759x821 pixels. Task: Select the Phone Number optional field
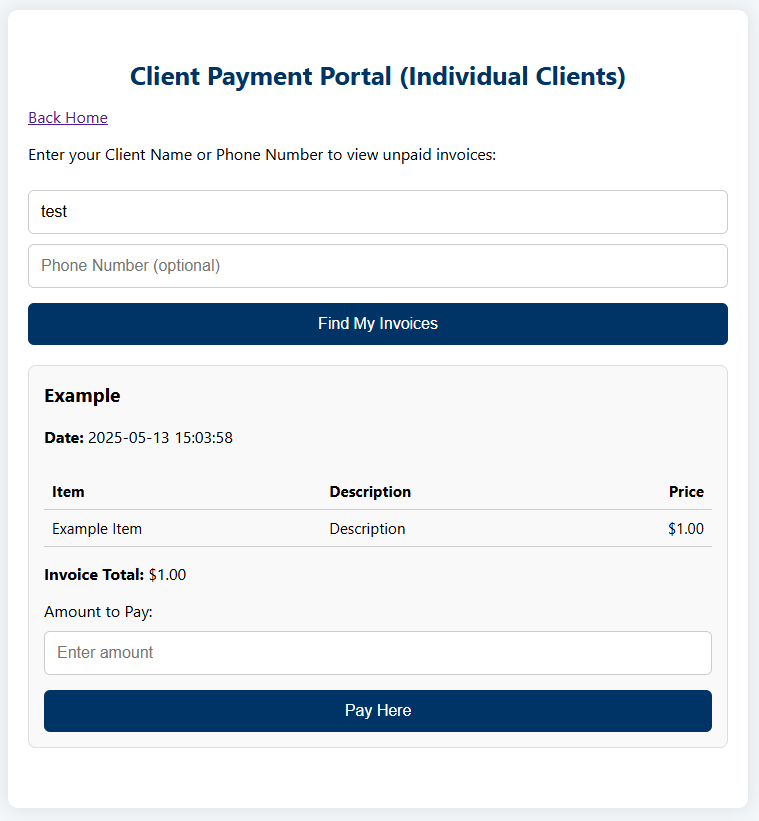click(x=377, y=265)
